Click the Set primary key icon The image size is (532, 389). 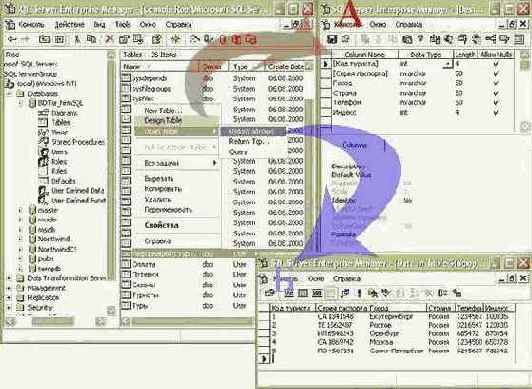(x=421, y=39)
